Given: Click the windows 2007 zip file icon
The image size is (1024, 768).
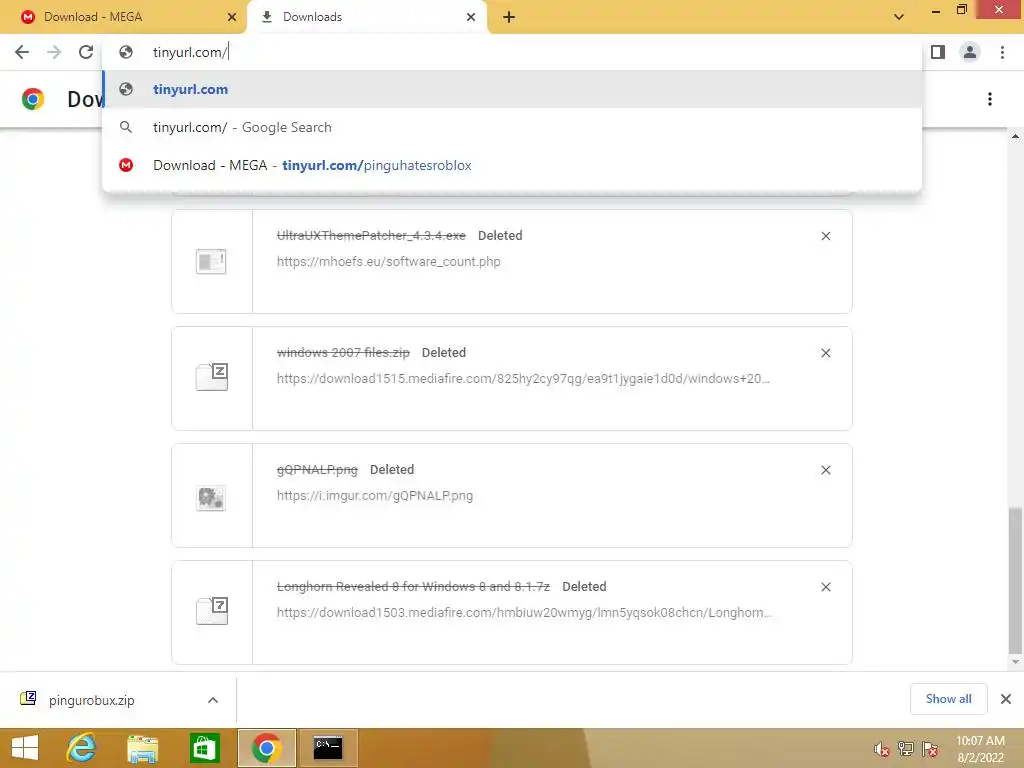Looking at the screenshot, I should point(212,377).
